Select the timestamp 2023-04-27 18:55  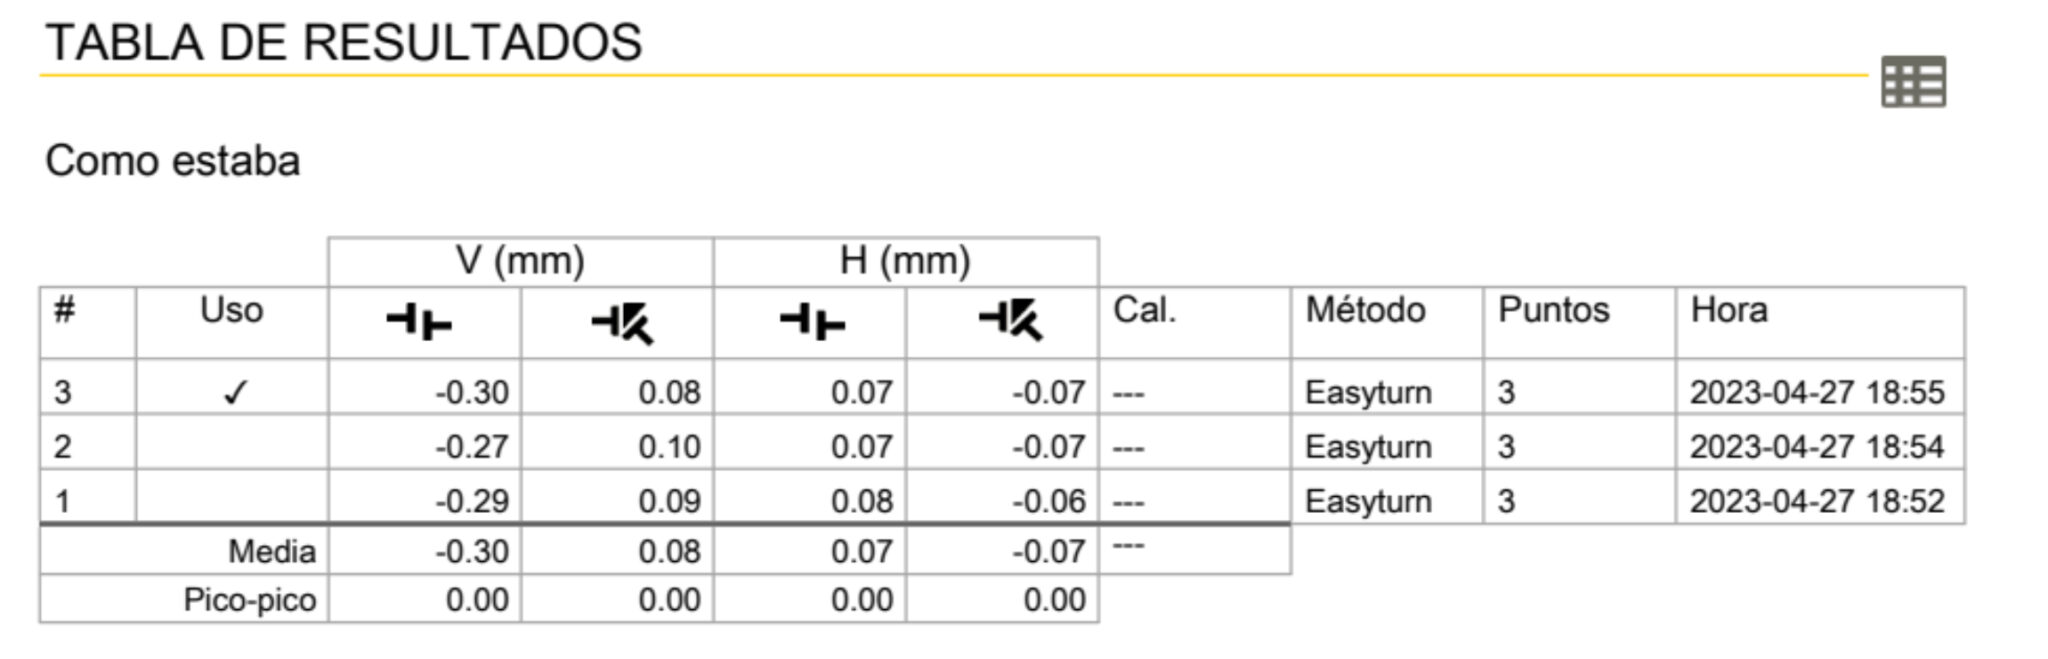pos(1816,393)
